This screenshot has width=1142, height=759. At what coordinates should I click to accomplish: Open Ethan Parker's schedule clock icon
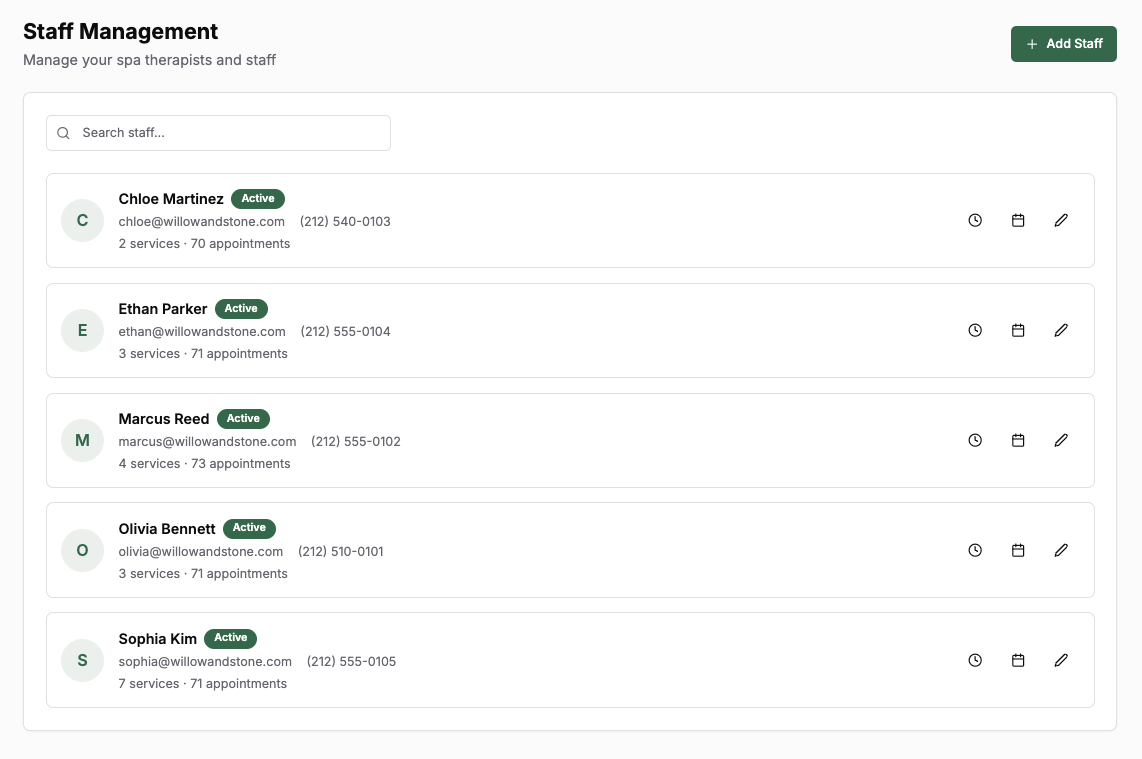pos(975,330)
